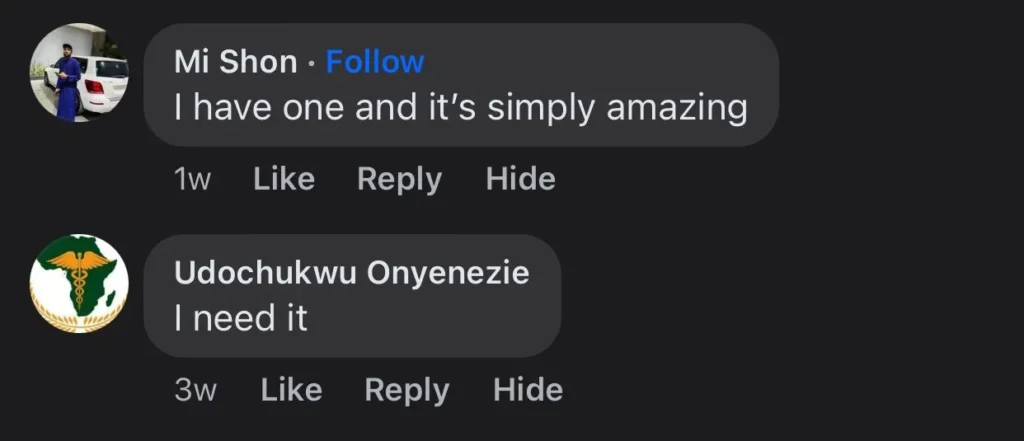
Task: Like Mi Shon's comment
Action: point(284,179)
